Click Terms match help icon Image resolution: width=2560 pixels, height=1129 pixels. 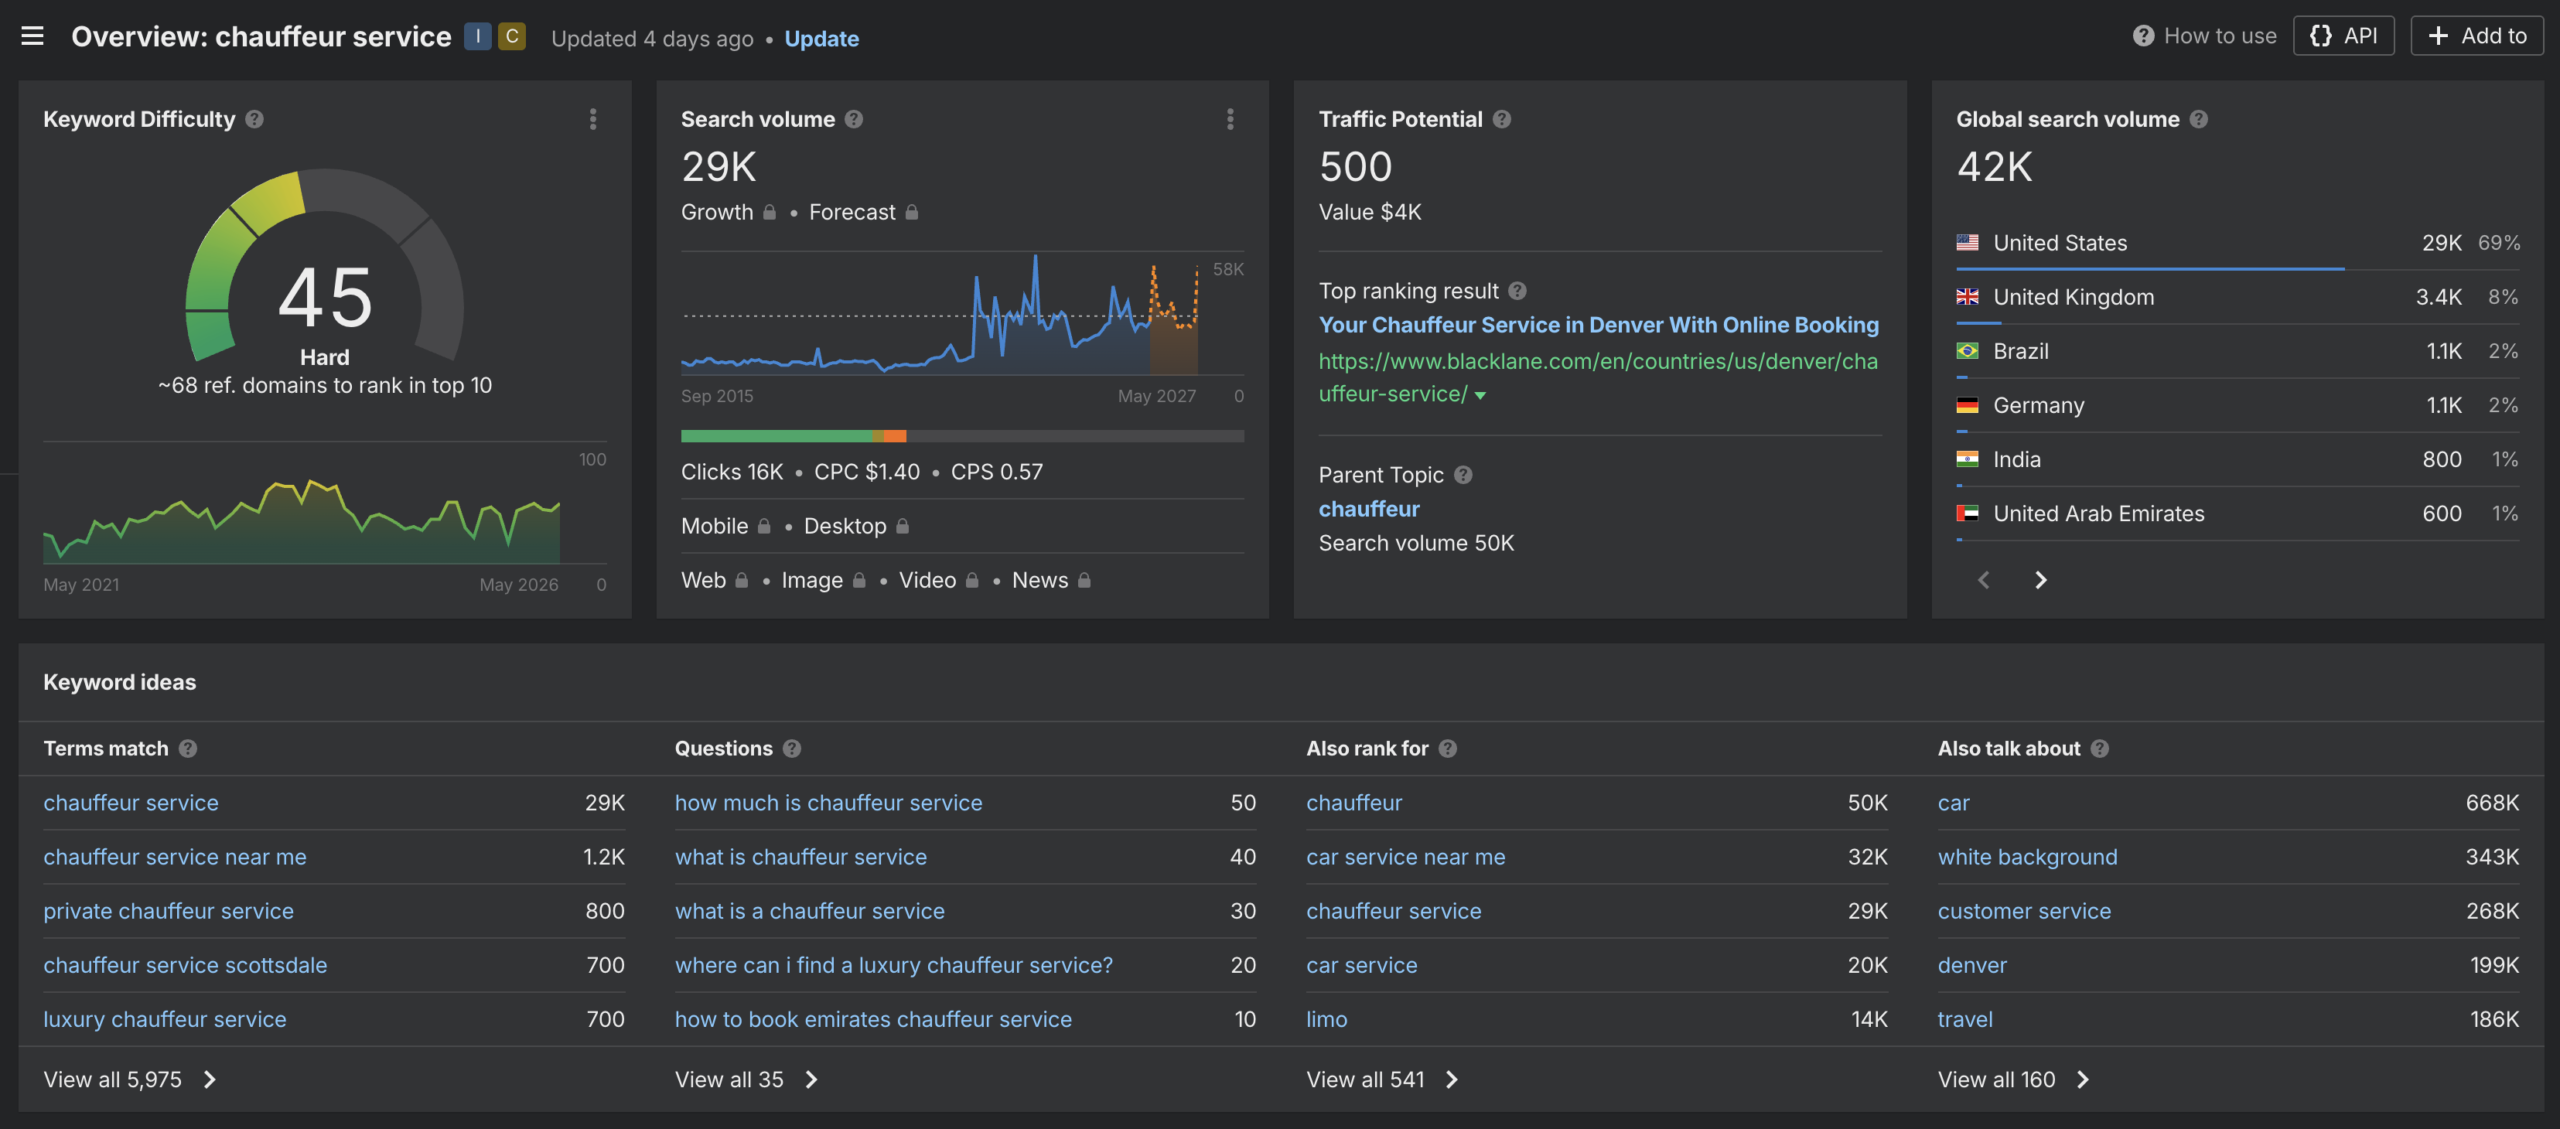tap(188, 749)
